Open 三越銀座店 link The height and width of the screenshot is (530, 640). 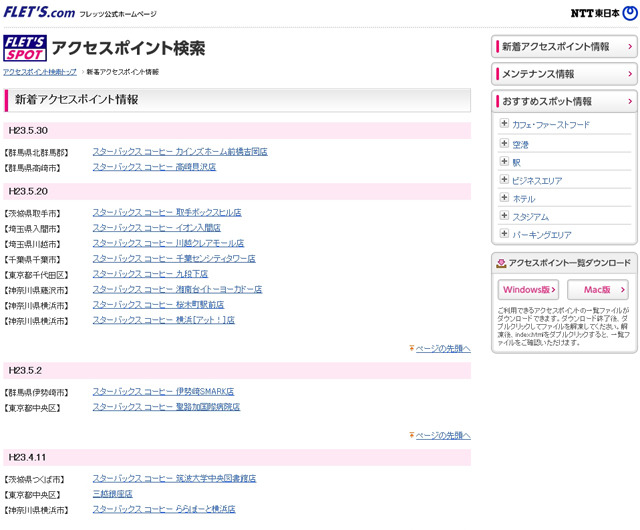(113, 494)
